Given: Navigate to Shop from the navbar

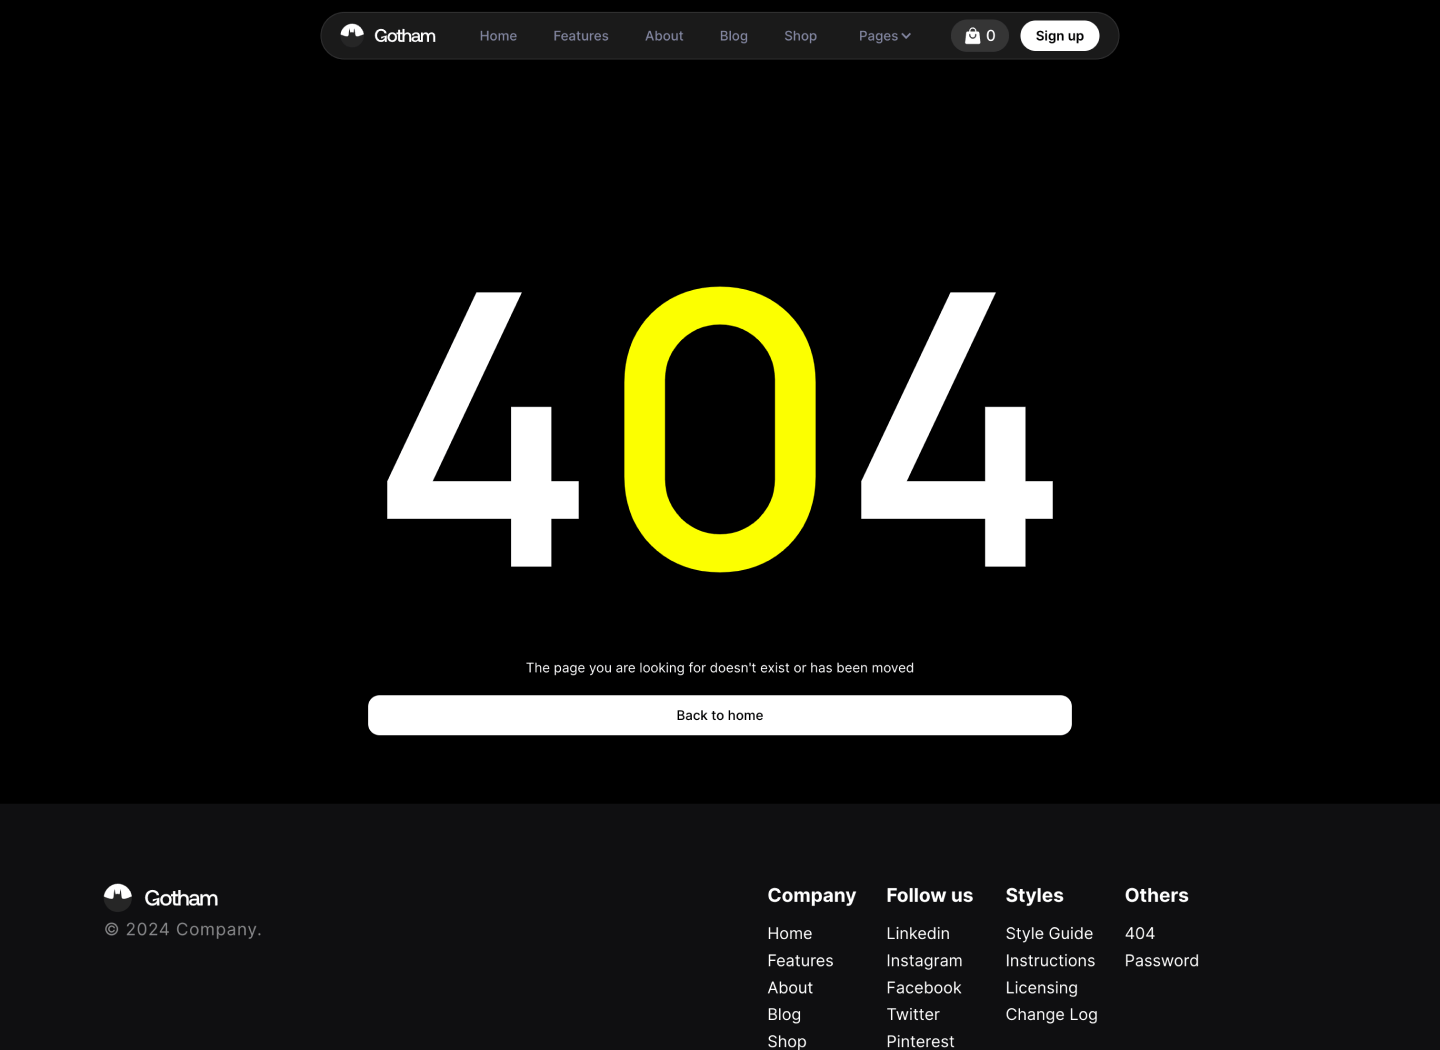Looking at the screenshot, I should pos(800,35).
